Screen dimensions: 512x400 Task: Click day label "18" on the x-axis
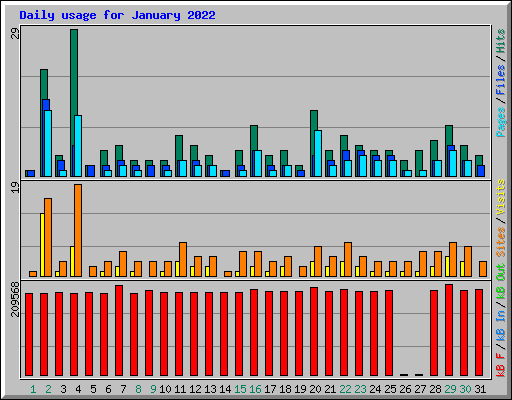(x=285, y=389)
